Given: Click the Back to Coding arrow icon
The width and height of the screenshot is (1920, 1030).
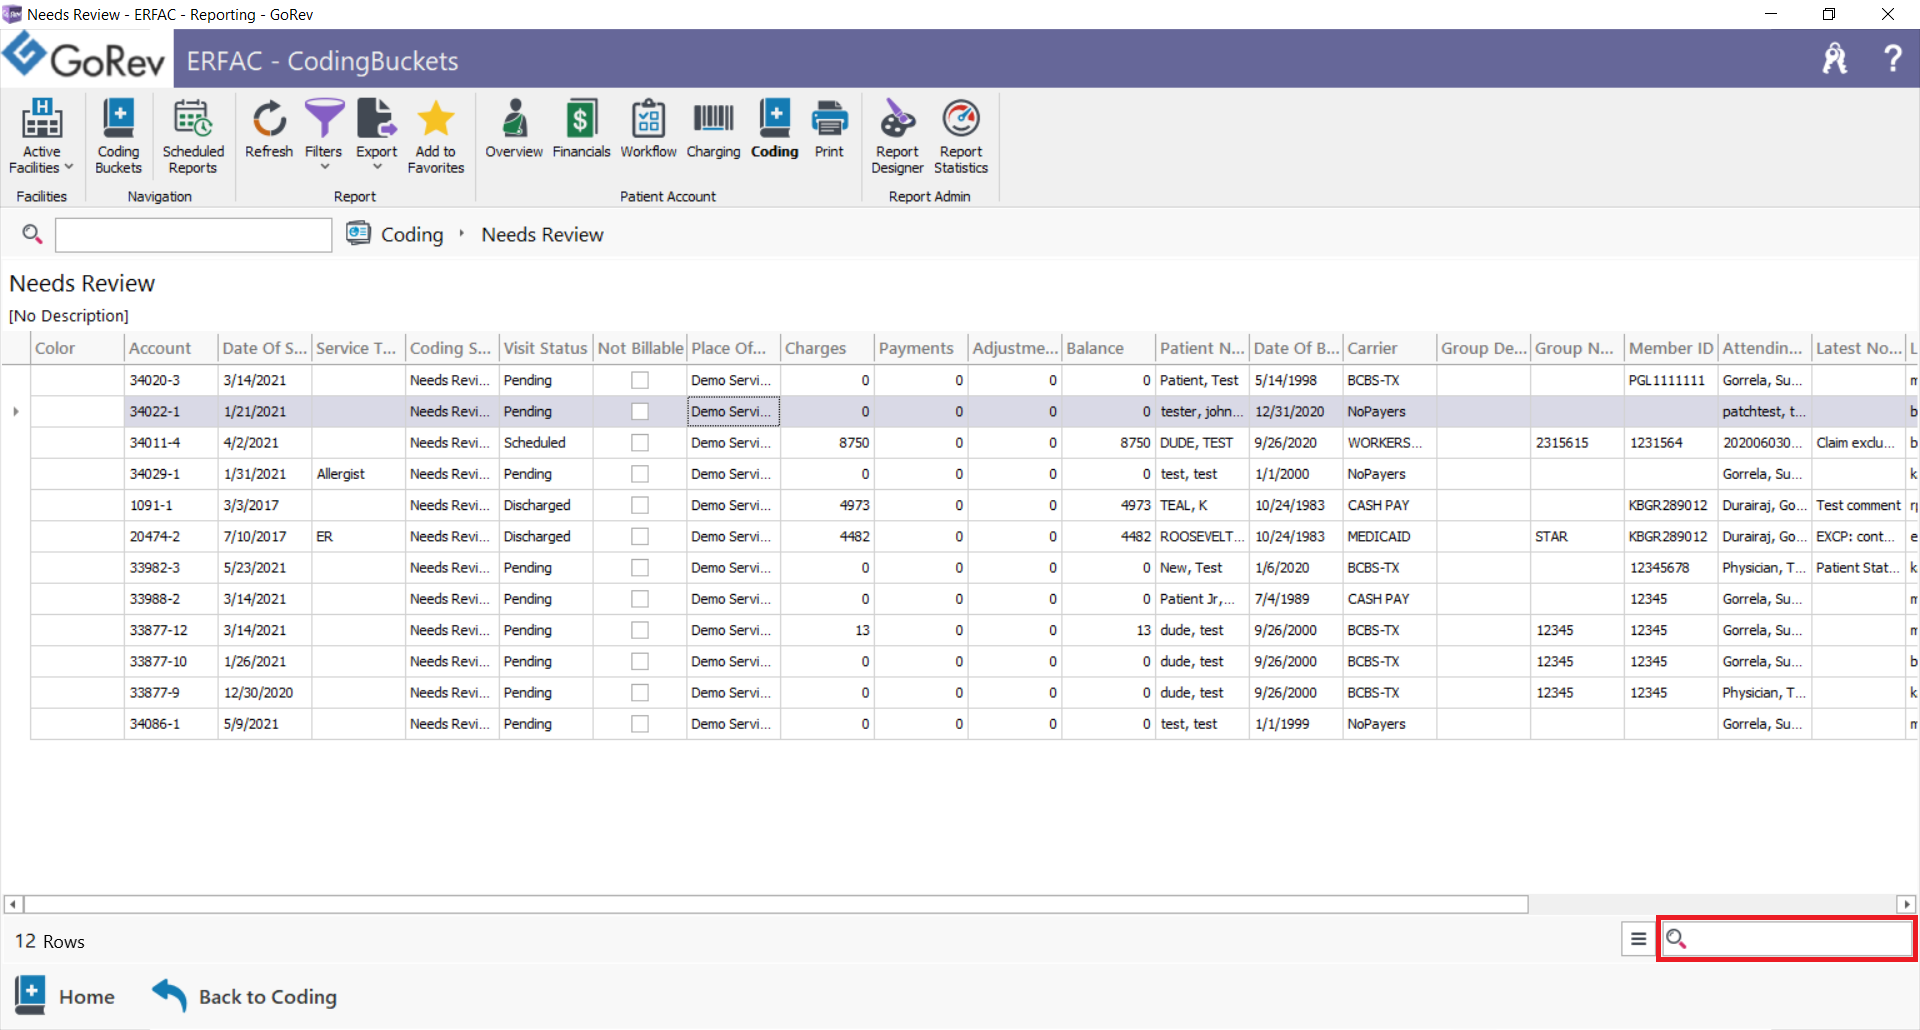Looking at the screenshot, I should (169, 996).
